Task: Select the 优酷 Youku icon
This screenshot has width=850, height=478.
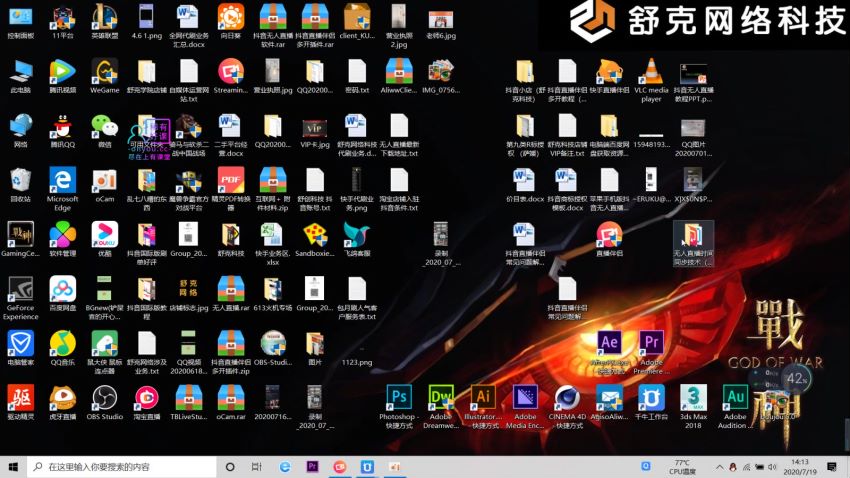Action: (105, 234)
